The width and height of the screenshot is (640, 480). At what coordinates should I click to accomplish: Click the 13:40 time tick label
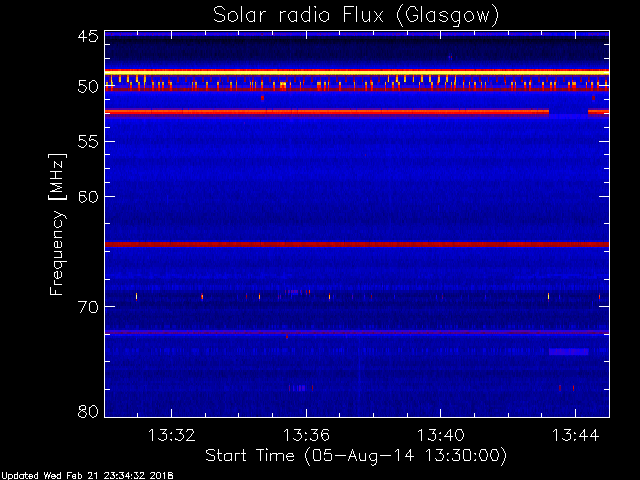440,435
